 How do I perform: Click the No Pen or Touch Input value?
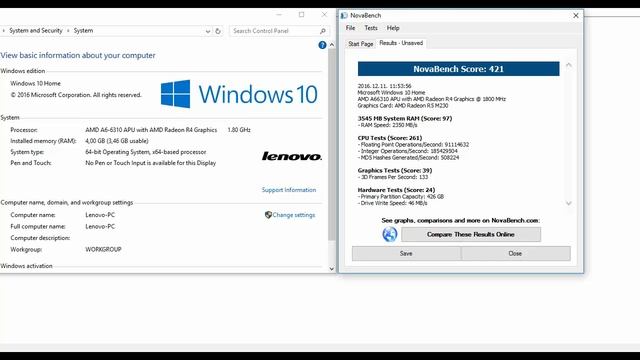click(x=151, y=163)
